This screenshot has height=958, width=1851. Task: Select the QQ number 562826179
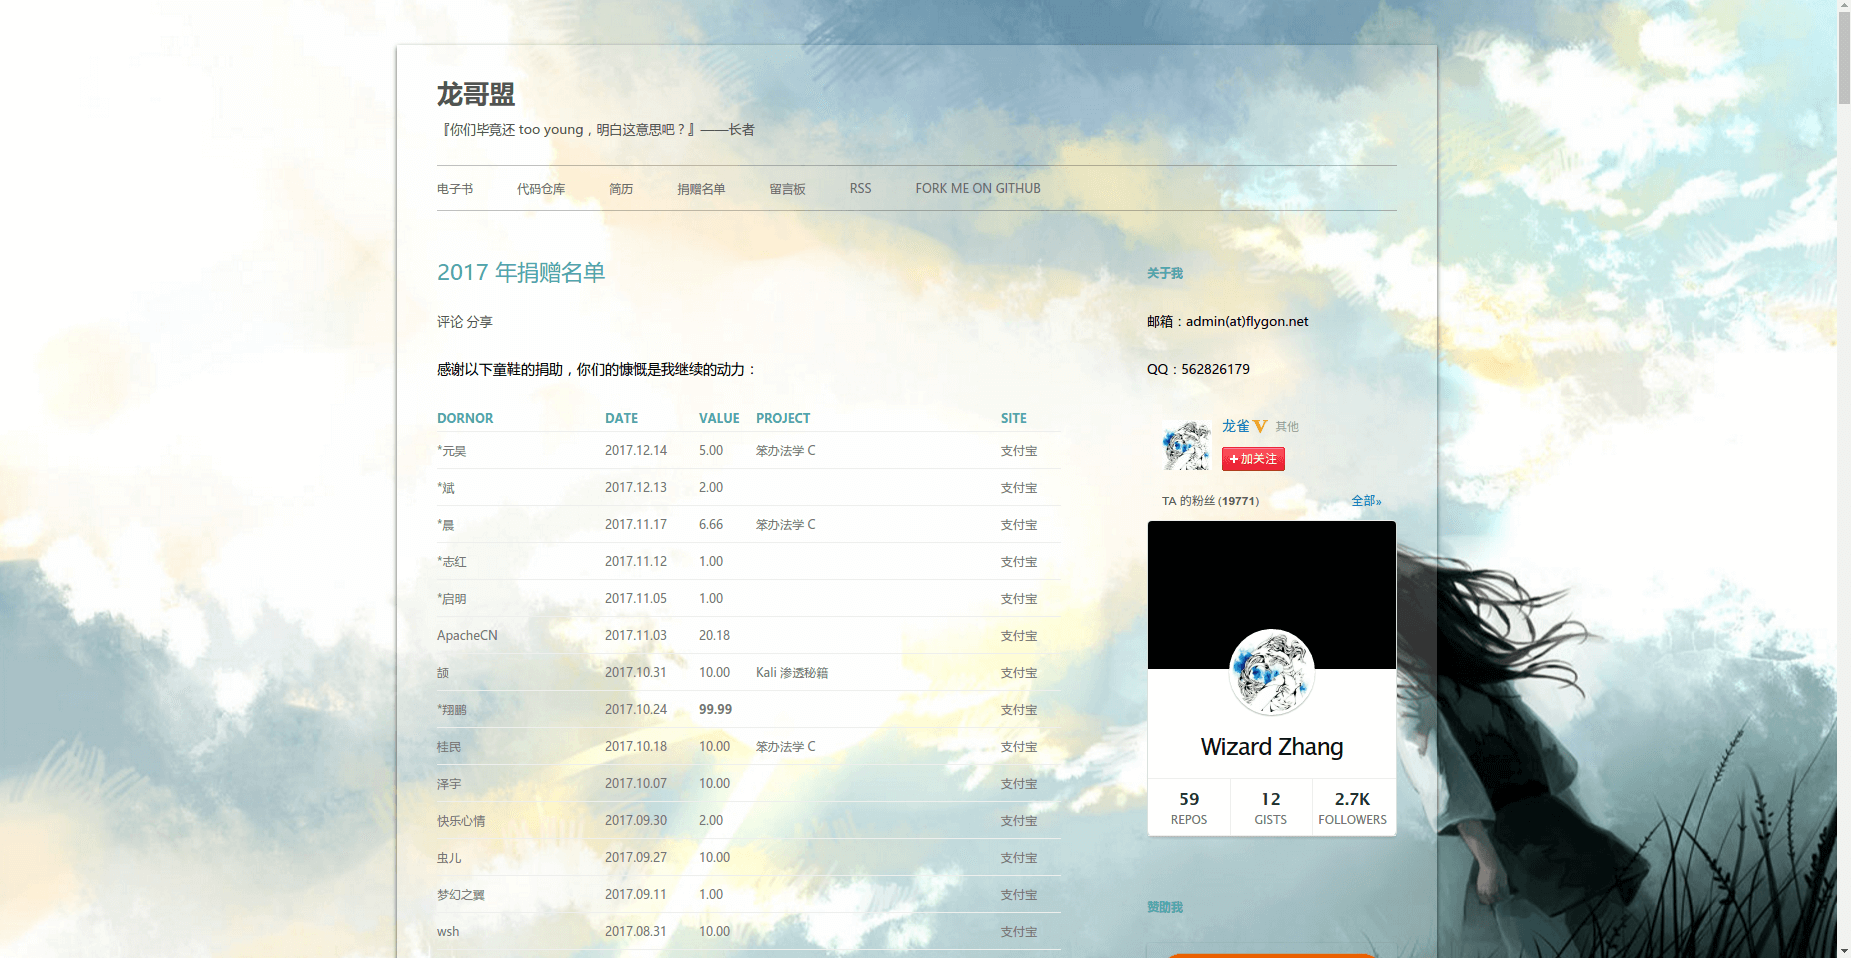(x=1215, y=369)
